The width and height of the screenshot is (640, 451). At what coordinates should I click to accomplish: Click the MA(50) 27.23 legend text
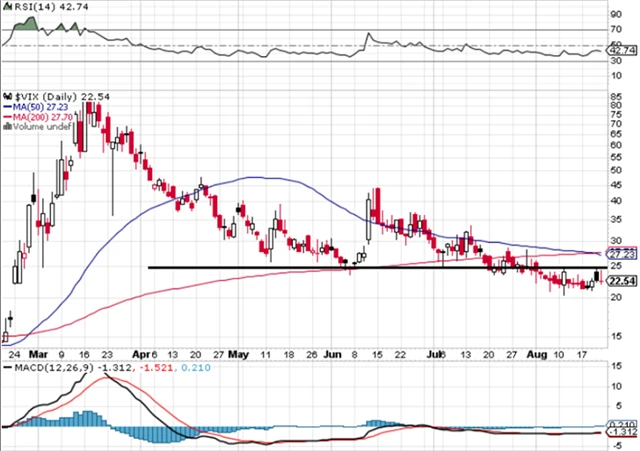(x=37, y=103)
